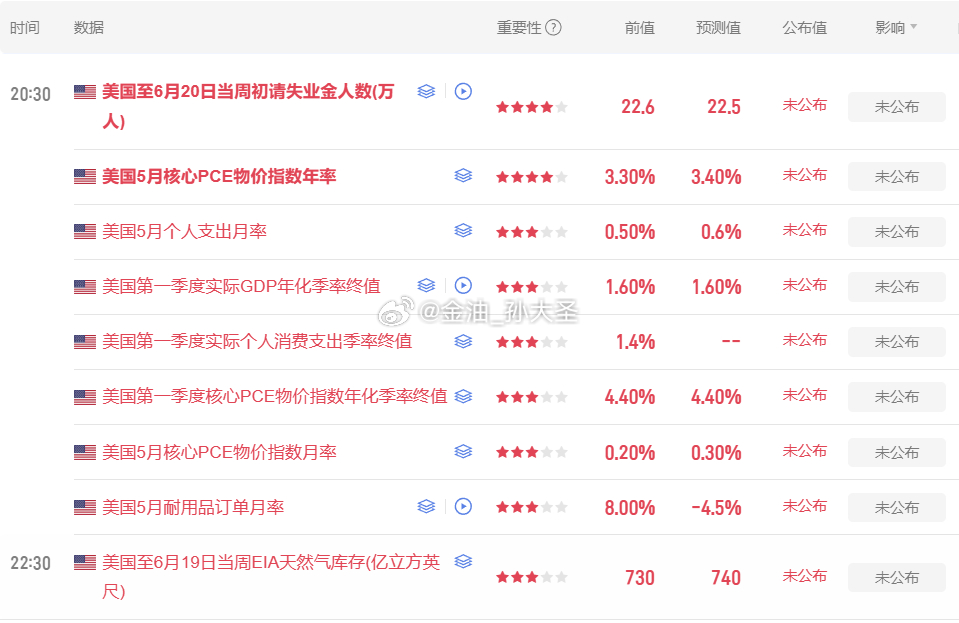
Task: Click 影响 未公布 button for 个人消费支出季率终值 row
Action: [x=897, y=342]
